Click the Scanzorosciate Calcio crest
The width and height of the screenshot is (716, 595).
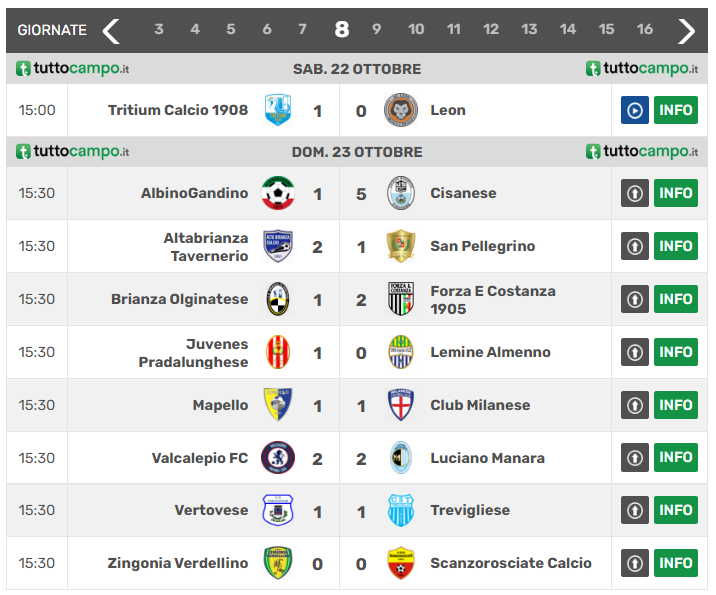pos(401,563)
